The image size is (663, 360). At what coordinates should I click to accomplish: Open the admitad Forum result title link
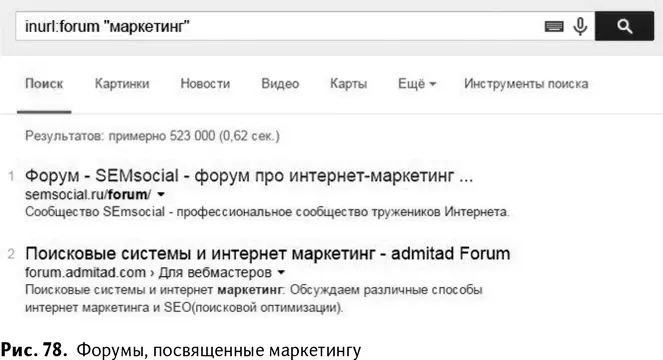point(267,253)
